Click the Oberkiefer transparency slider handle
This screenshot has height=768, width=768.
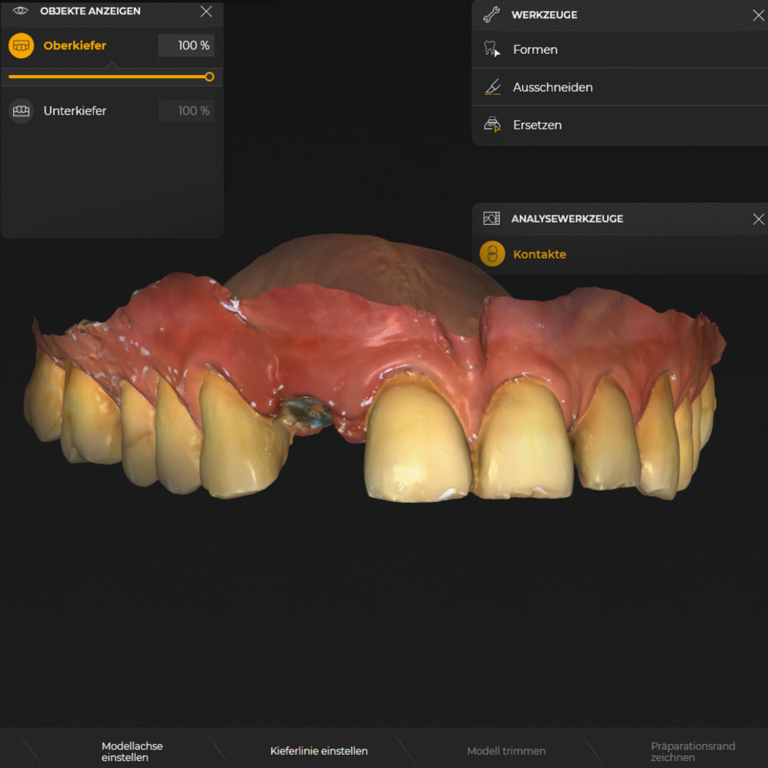click(209, 77)
